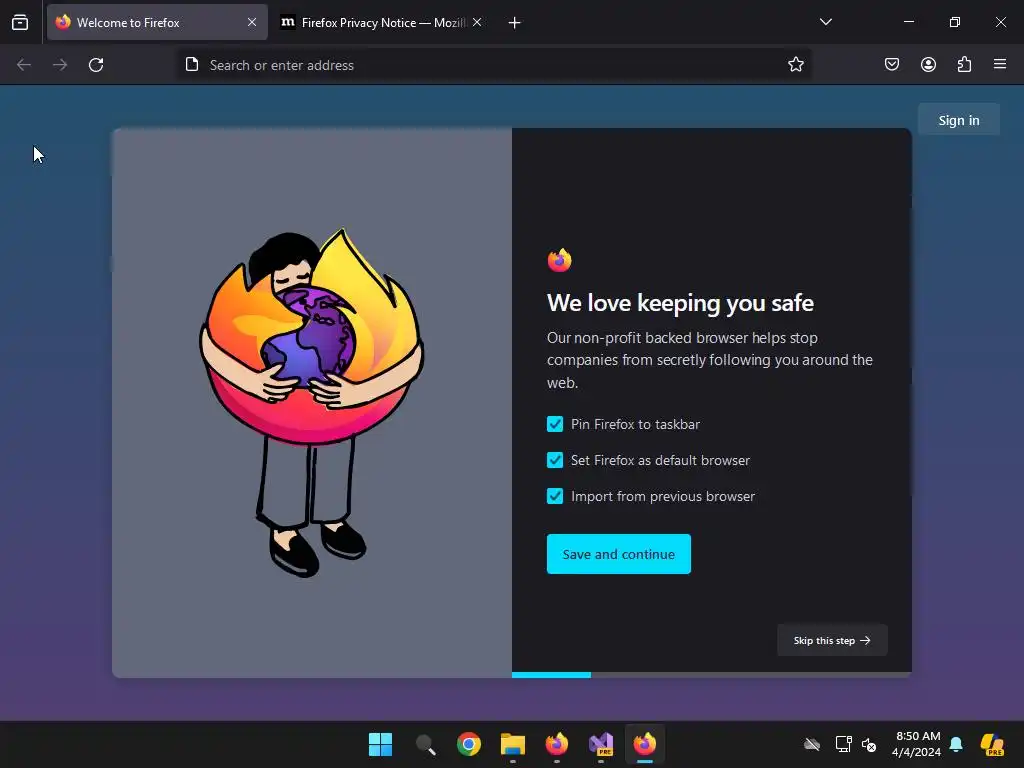Open notifications with the bell icon

tap(956, 744)
